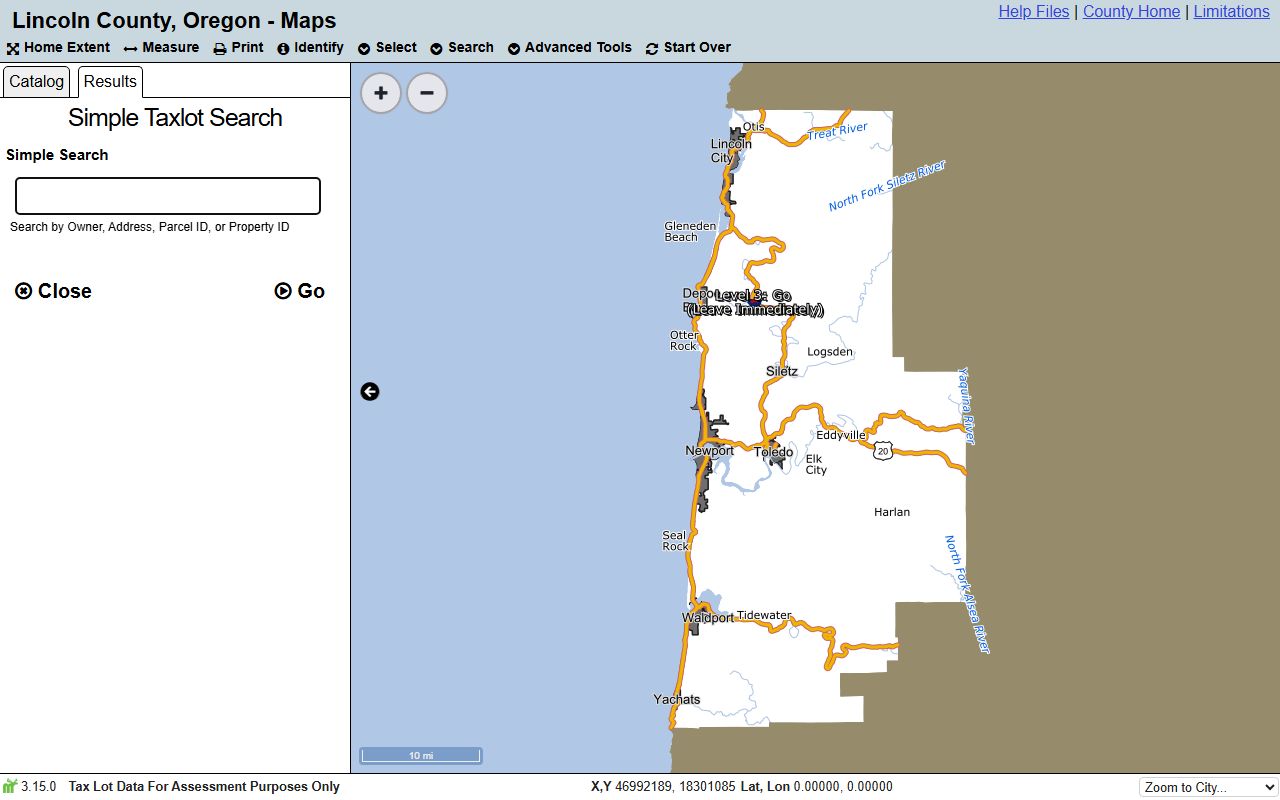Click the North Fork Siletz River label

[x=887, y=186]
